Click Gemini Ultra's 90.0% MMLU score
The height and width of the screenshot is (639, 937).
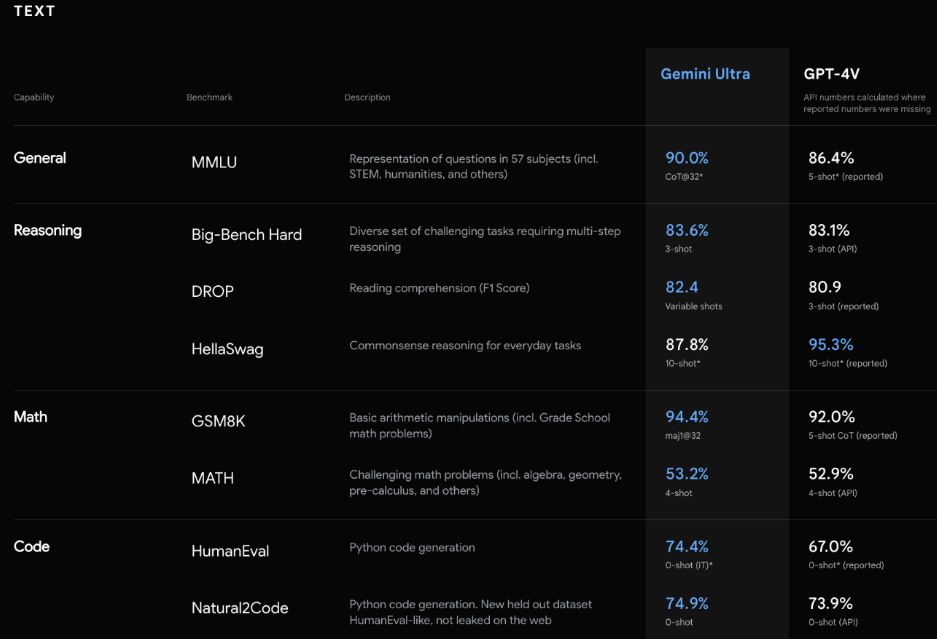click(687, 158)
